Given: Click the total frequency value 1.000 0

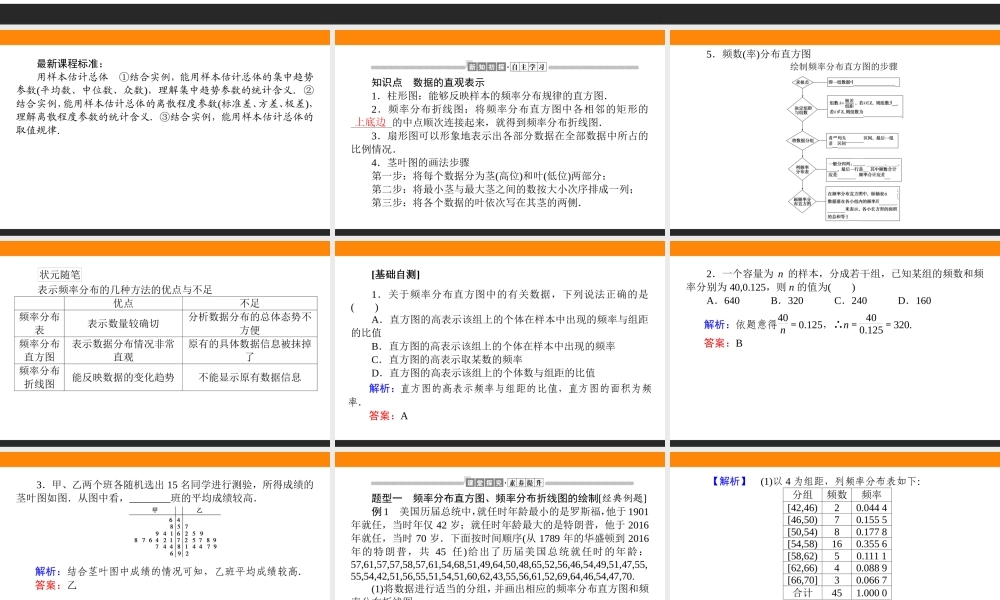Looking at the screenshot, I should coord(871,592).
